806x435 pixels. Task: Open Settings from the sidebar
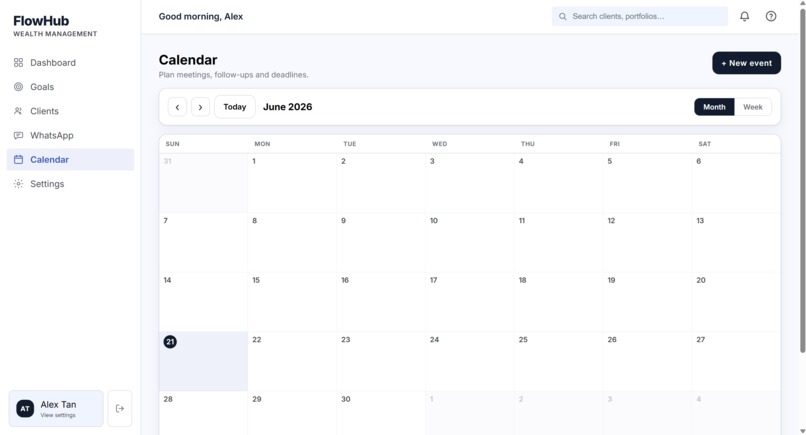(70, 184)
